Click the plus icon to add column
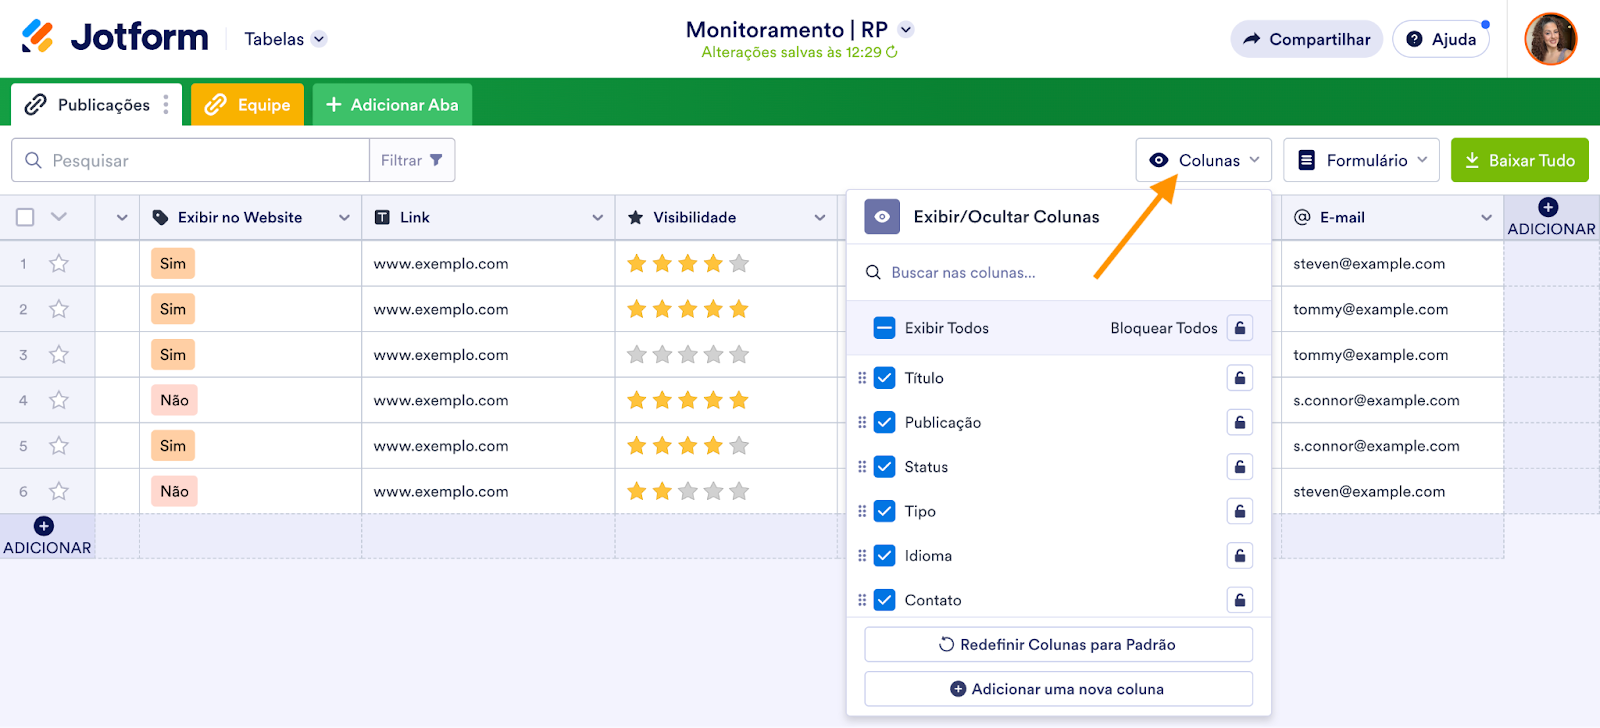 1548,208
